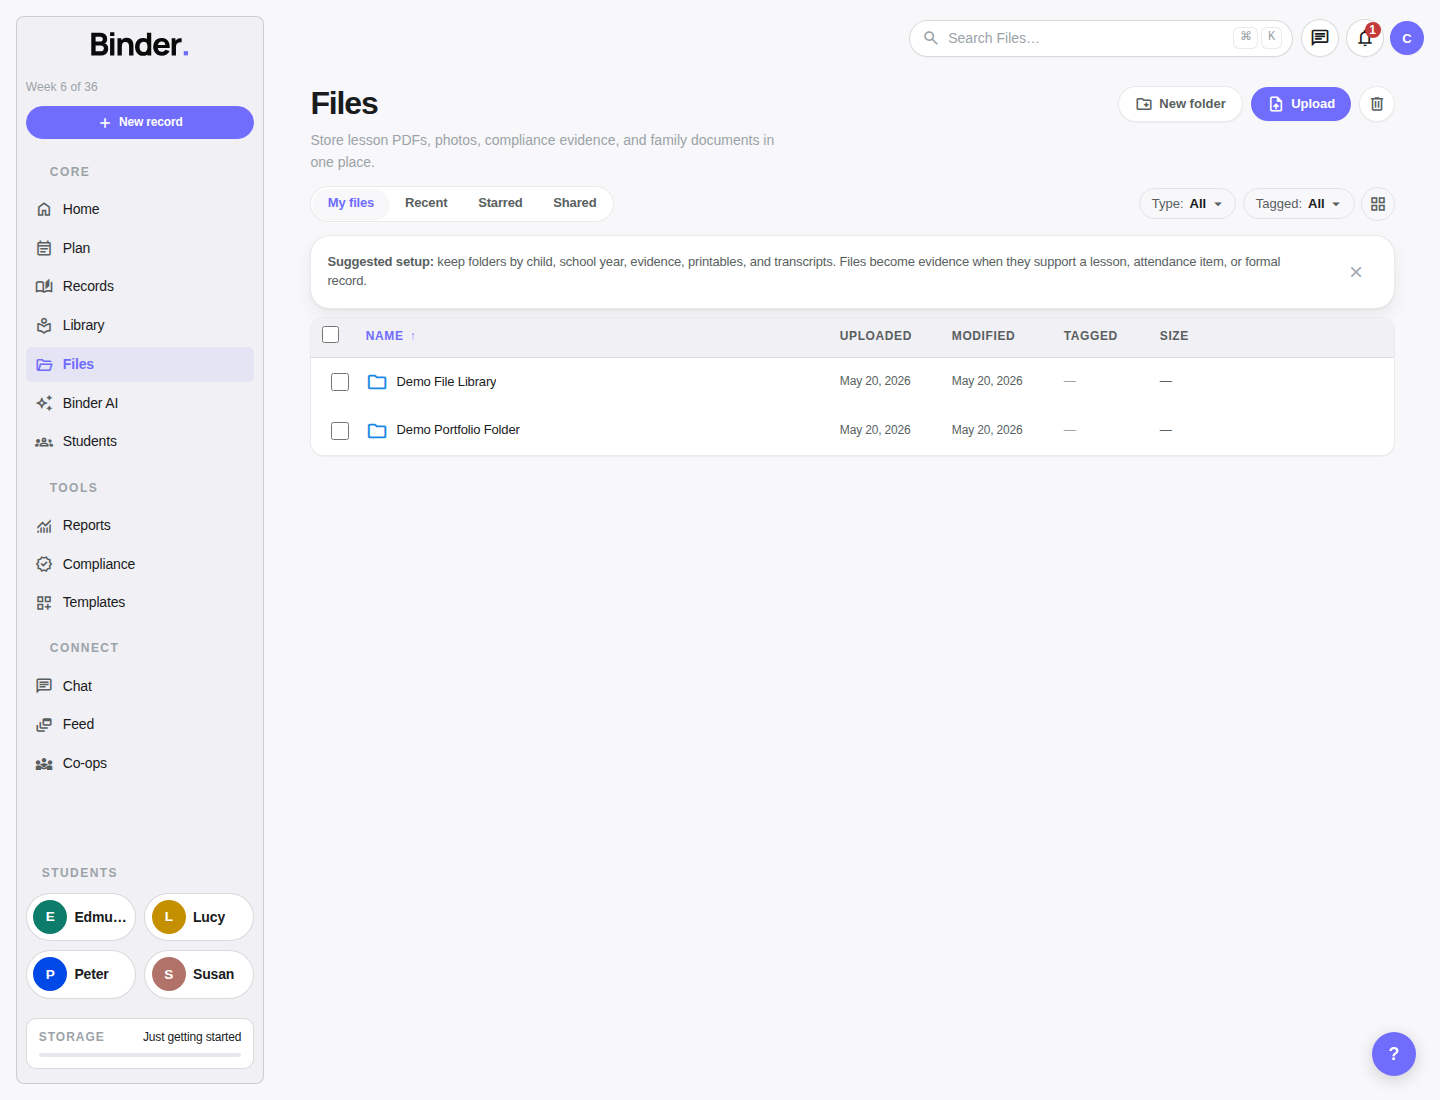The width and height of the screenshot is (1440, 1100).
Task: Expand the Tagged: All filter dropdown
Action: (x=1298, y=204)
